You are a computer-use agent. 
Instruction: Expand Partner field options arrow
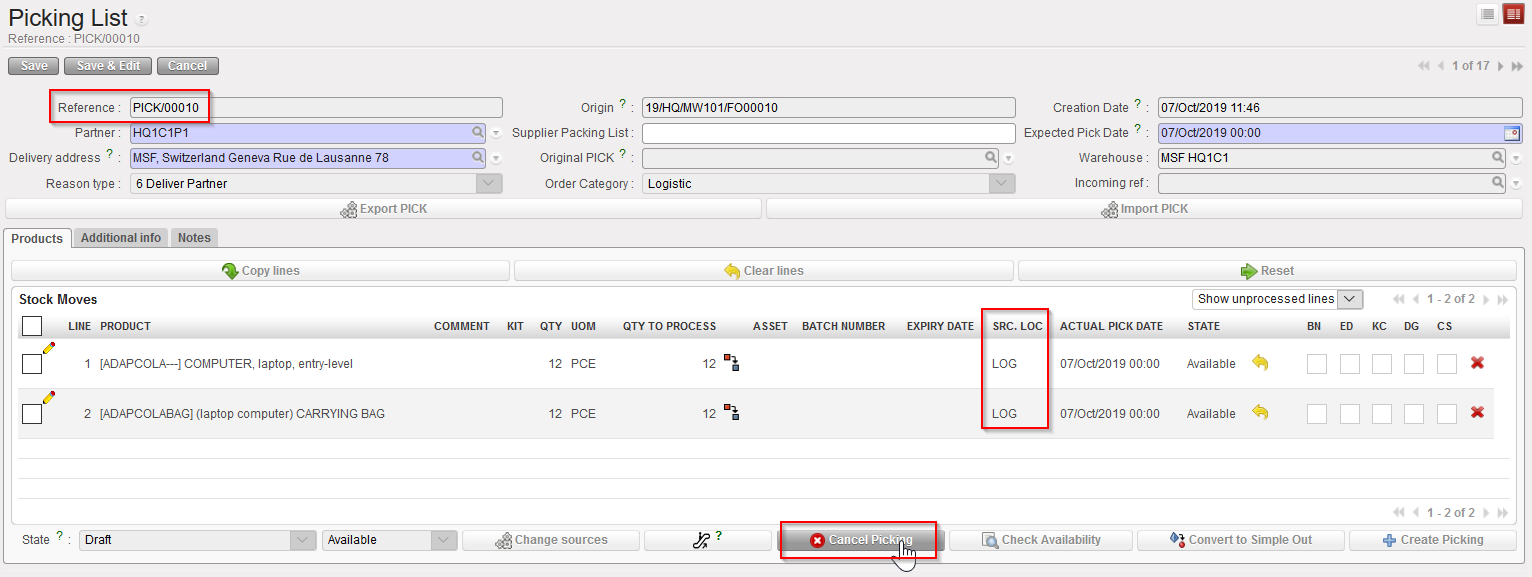(x=496, y=133)
